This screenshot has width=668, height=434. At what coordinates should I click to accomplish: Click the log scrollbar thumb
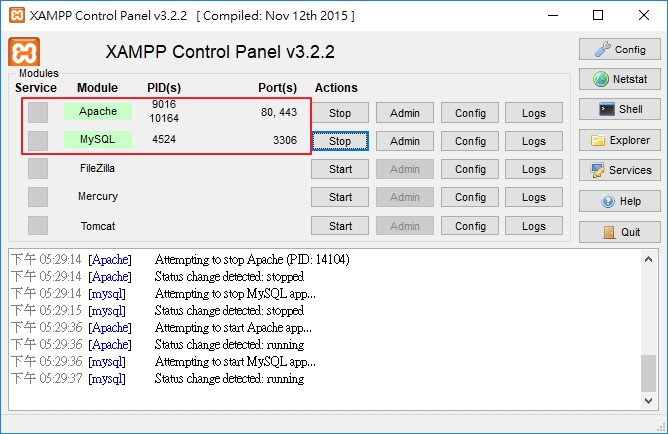[648, 373]
